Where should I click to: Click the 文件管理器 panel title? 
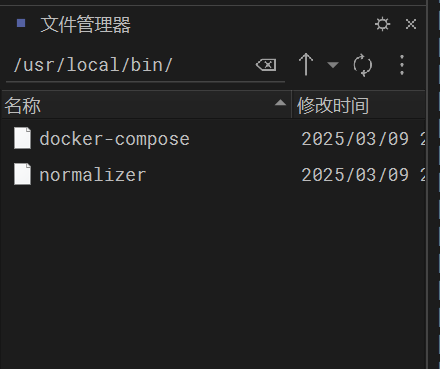[85, 24]
